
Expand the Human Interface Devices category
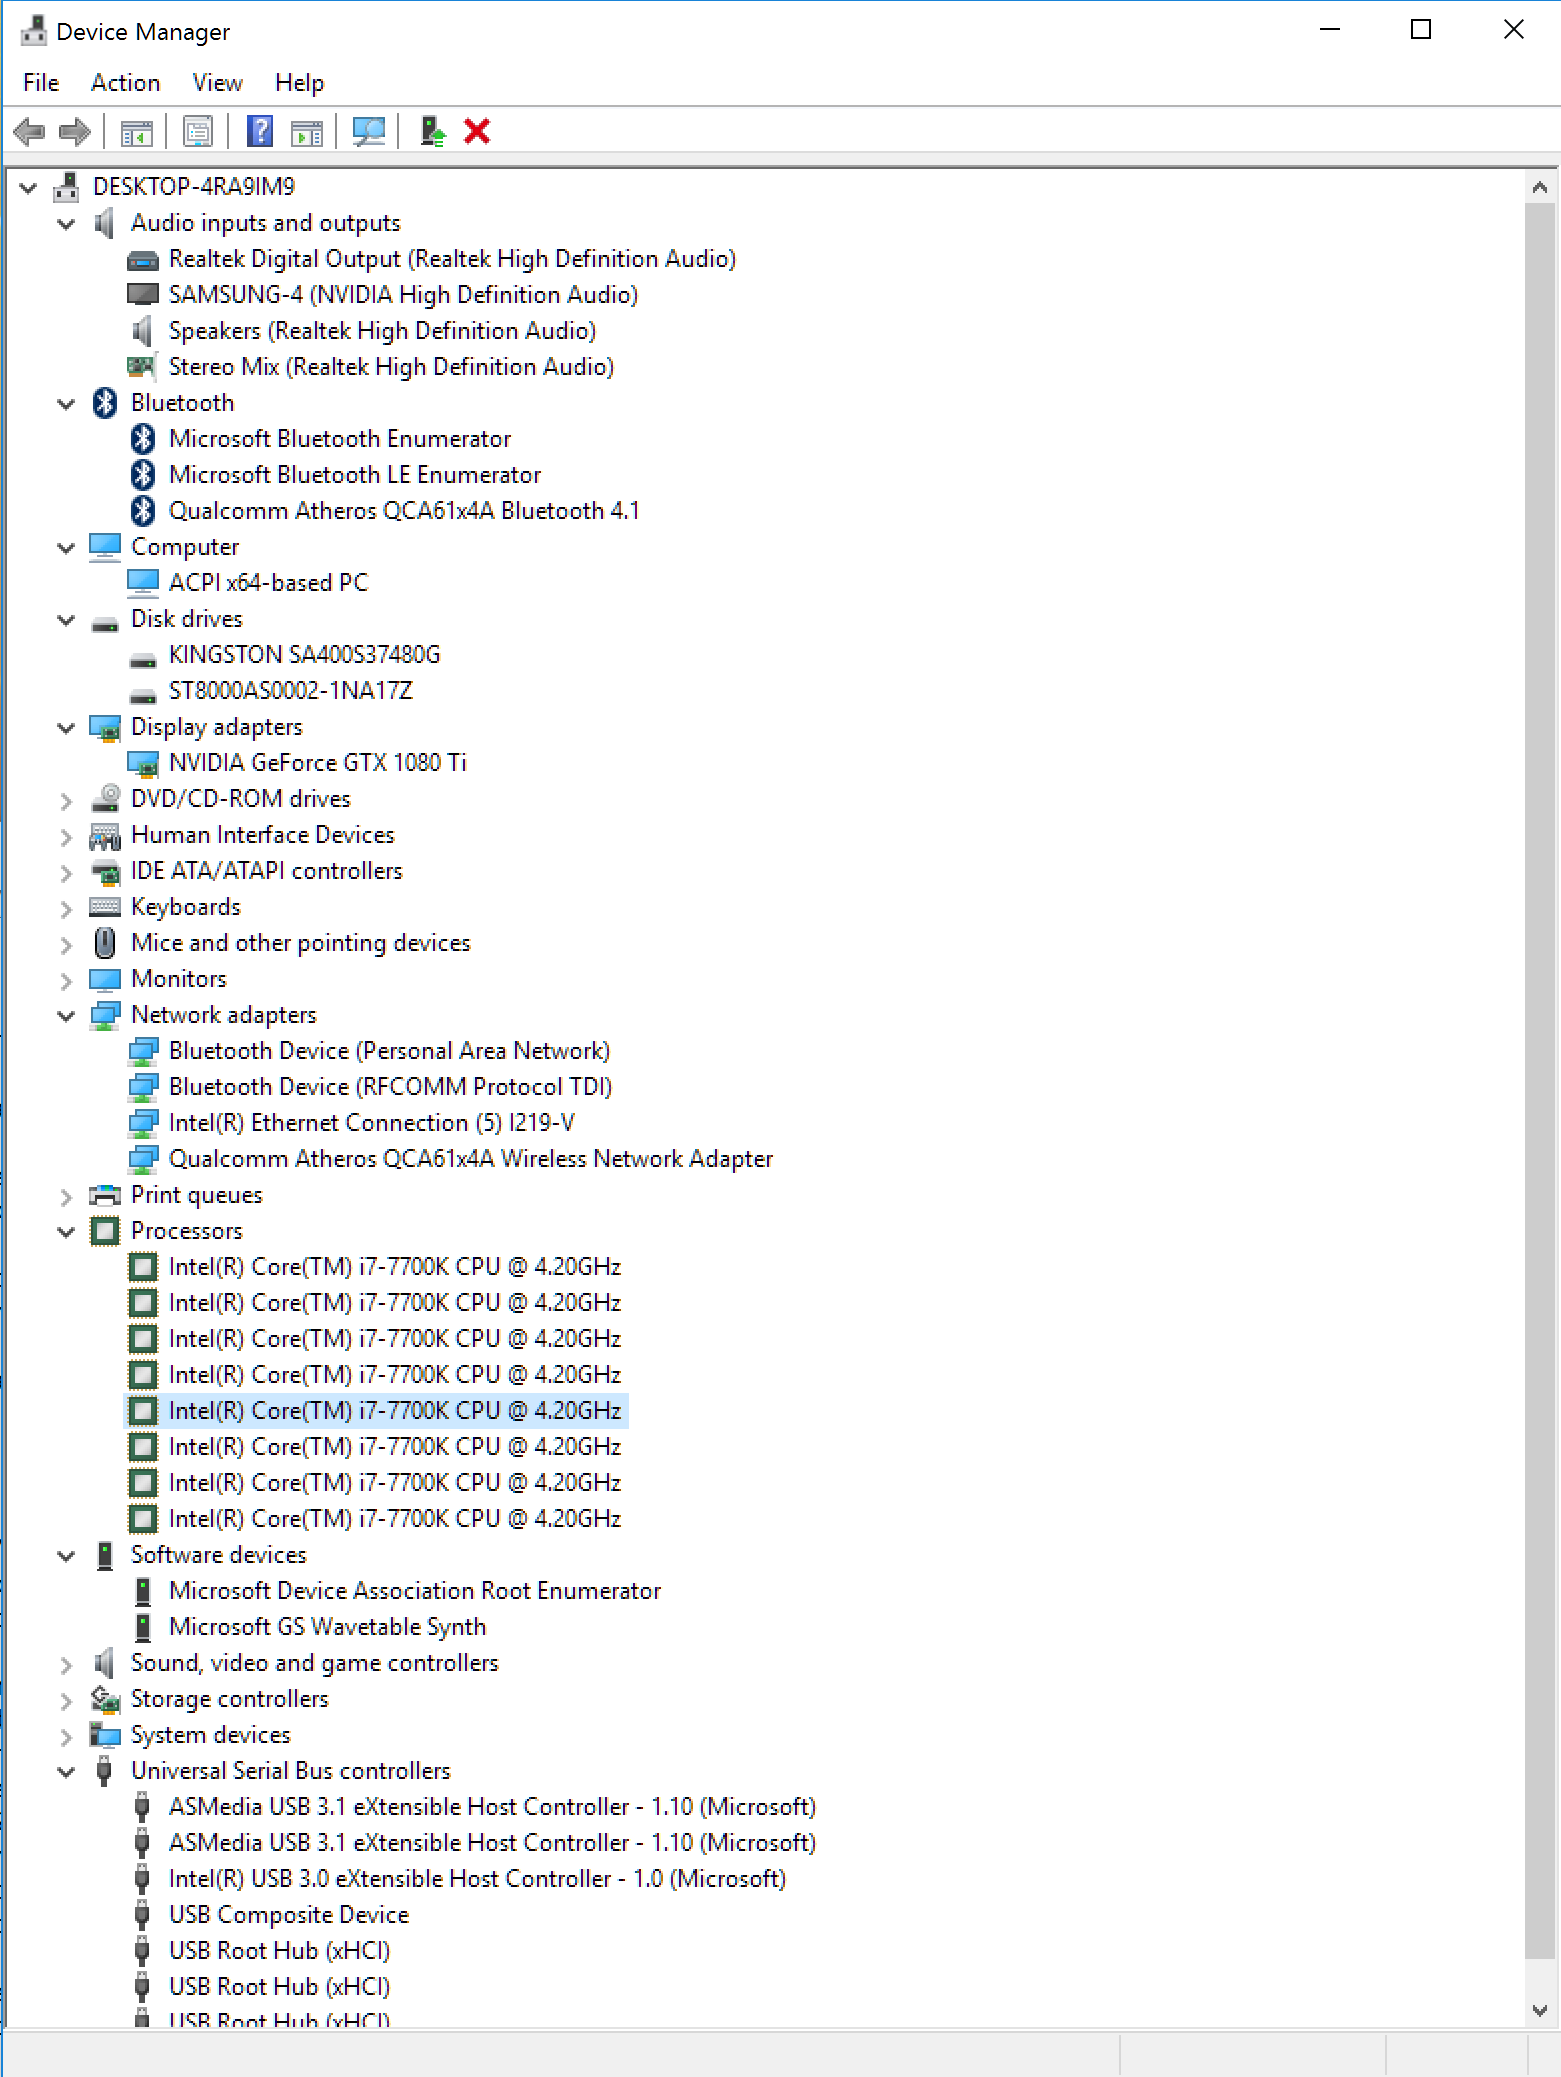66,836
